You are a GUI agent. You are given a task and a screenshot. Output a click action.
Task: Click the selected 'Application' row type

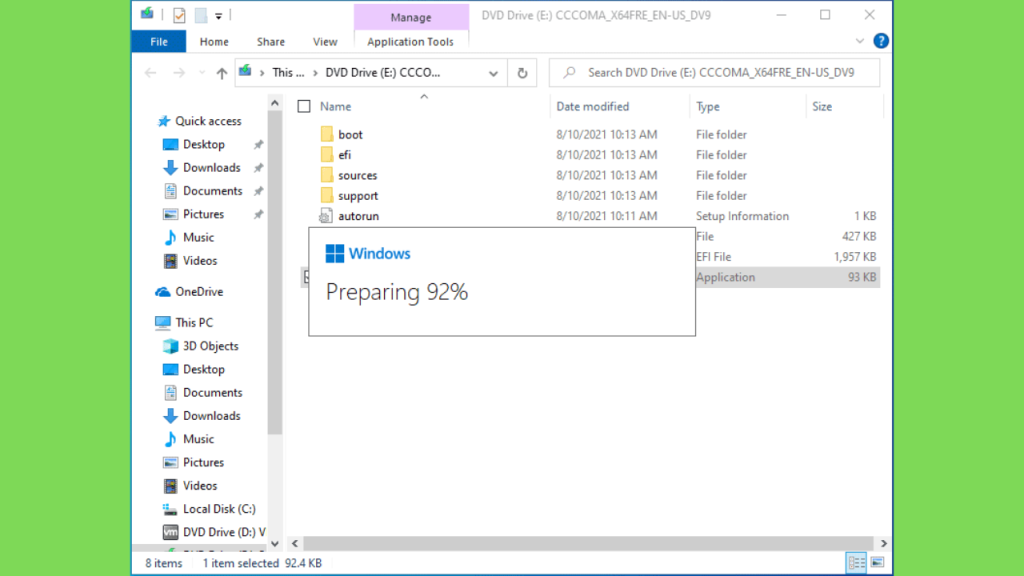pyautogui.click(x=725, y=277)
